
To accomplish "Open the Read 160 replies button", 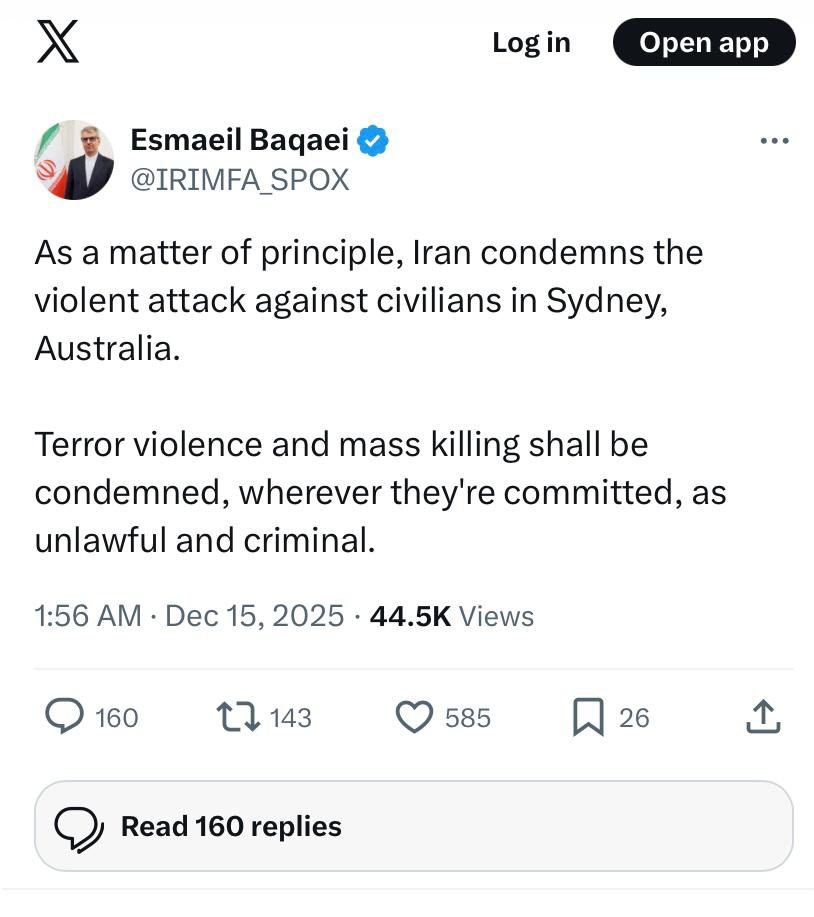I will 413,826.
